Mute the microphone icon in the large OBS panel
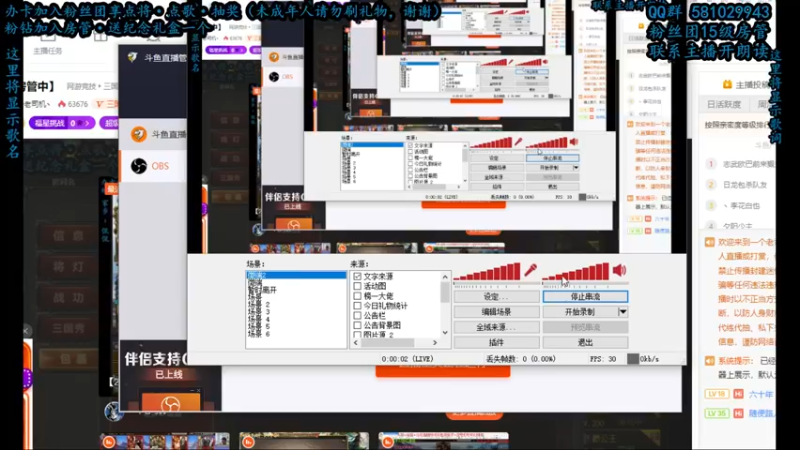This screenshot has width=800, height=450. pyautogui.click(x=530, y=270)
